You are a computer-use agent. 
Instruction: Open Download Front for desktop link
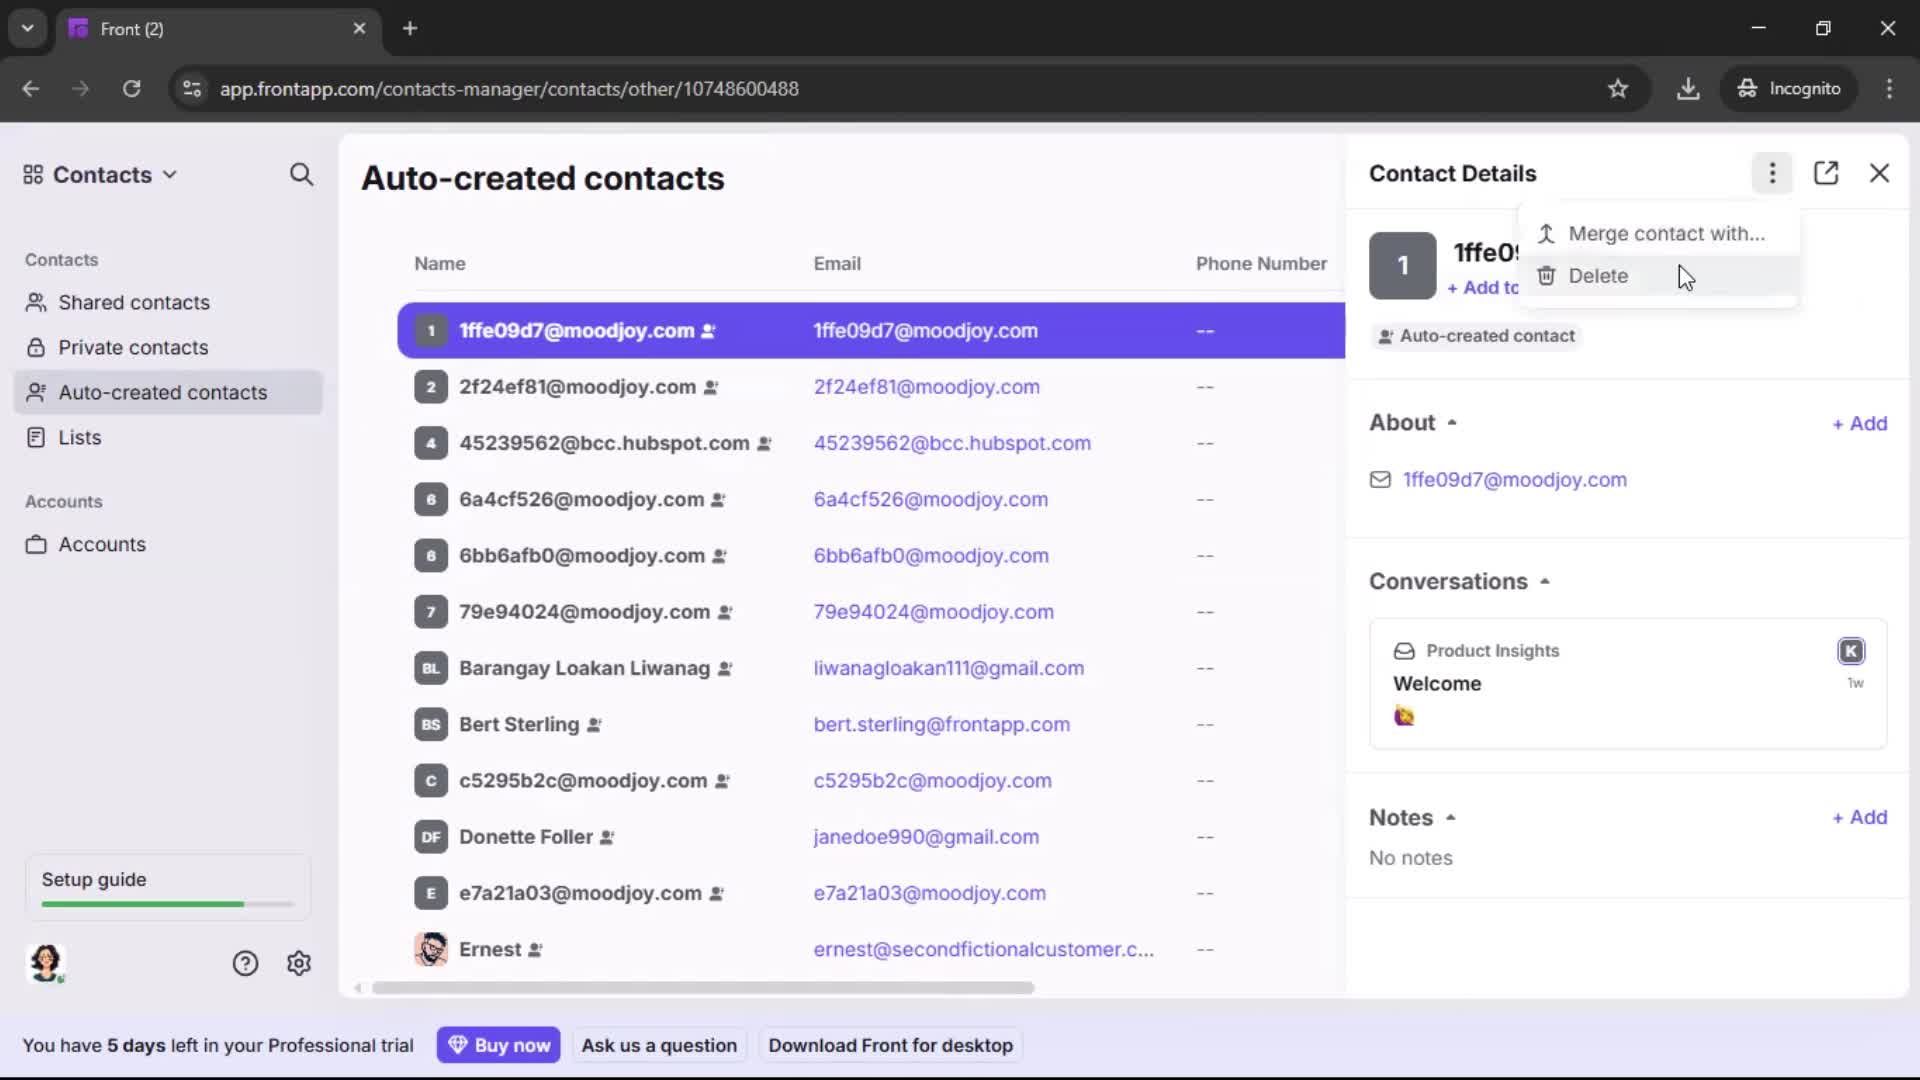(x=889, y=1044)
